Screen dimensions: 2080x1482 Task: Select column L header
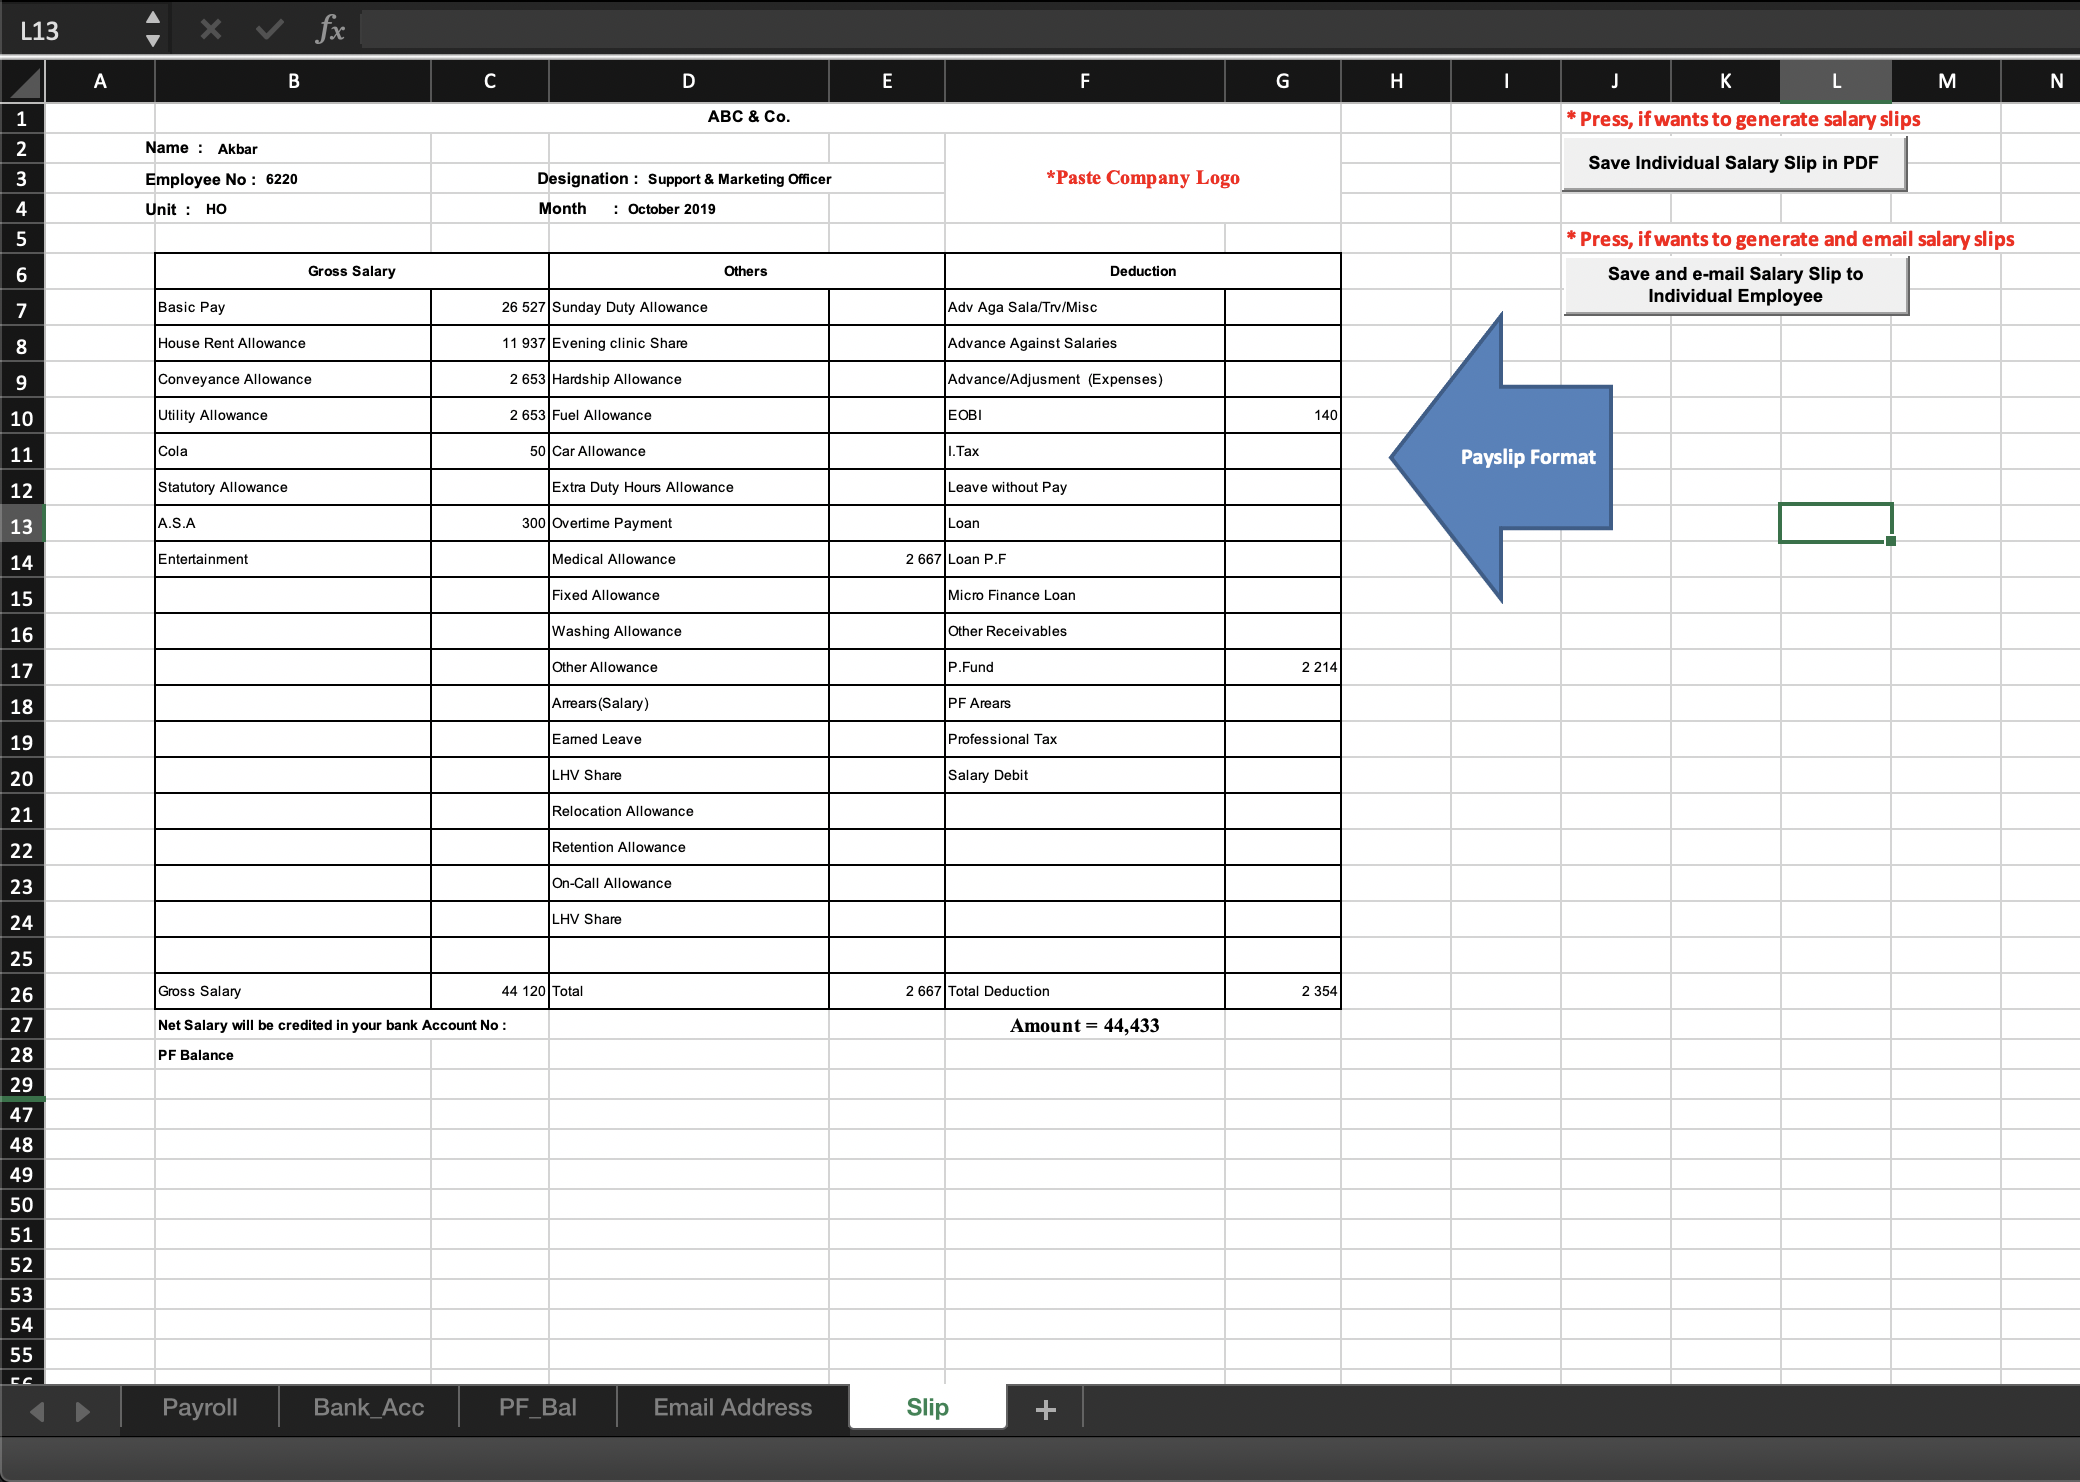[1836, 81]
